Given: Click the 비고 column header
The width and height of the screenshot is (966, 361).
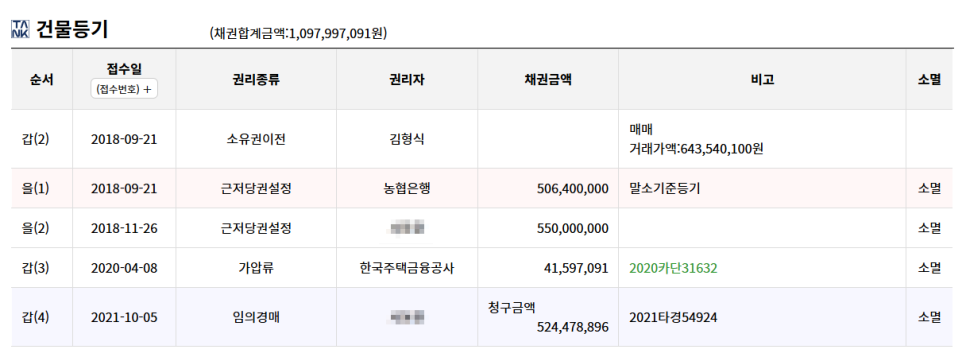Looking at the screenshot, I should [x=762, y=79].
